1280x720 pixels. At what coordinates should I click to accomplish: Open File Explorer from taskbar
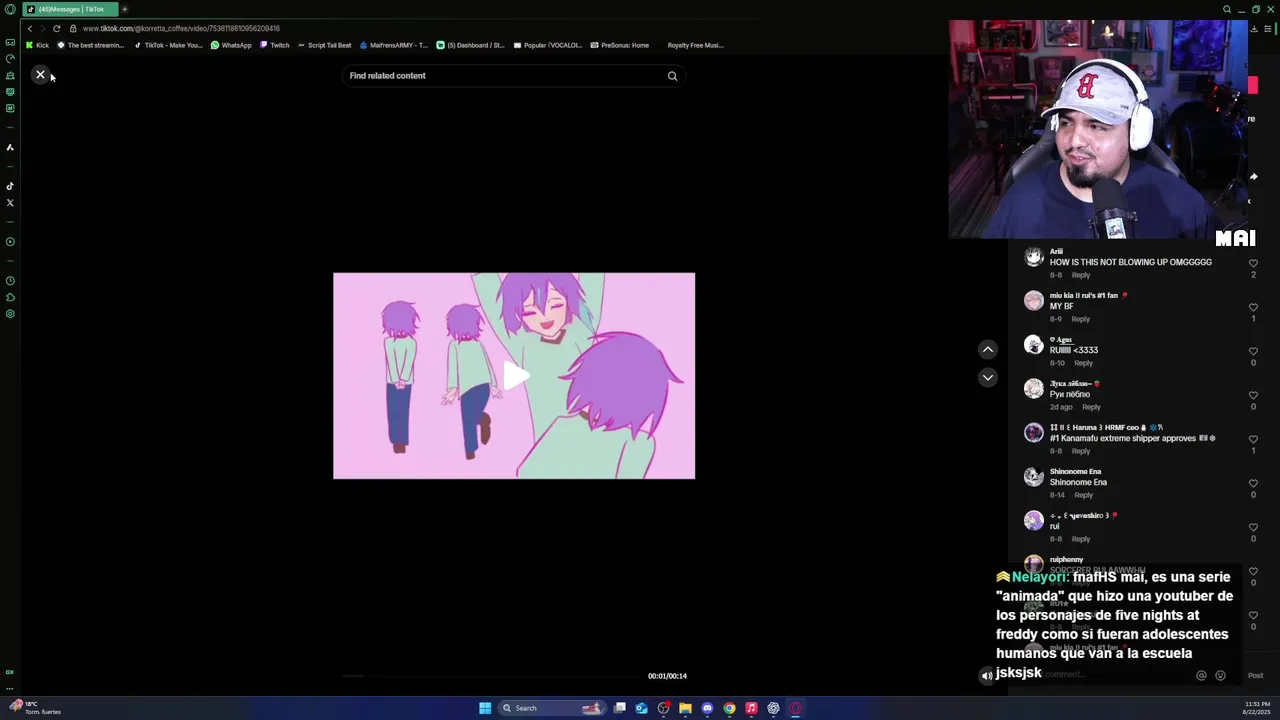[685, 708]
